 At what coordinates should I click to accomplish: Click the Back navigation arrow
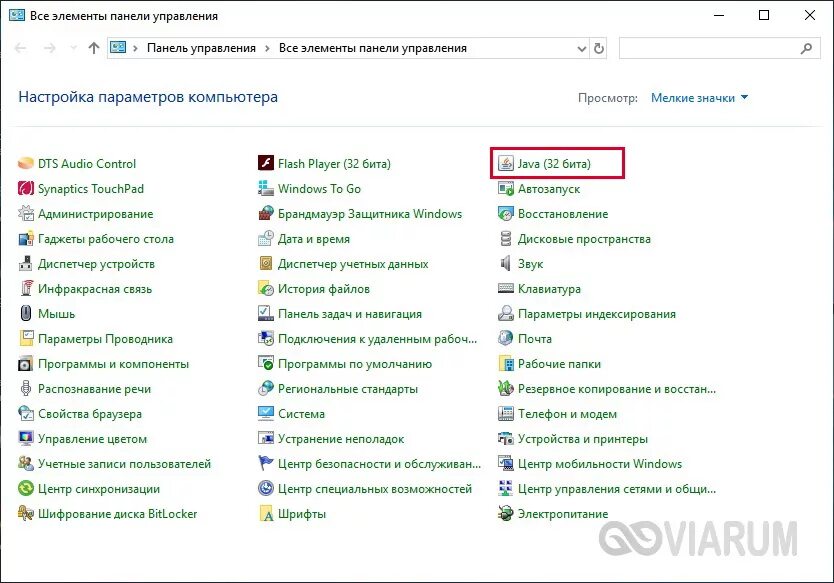click(x=20, y=48)
